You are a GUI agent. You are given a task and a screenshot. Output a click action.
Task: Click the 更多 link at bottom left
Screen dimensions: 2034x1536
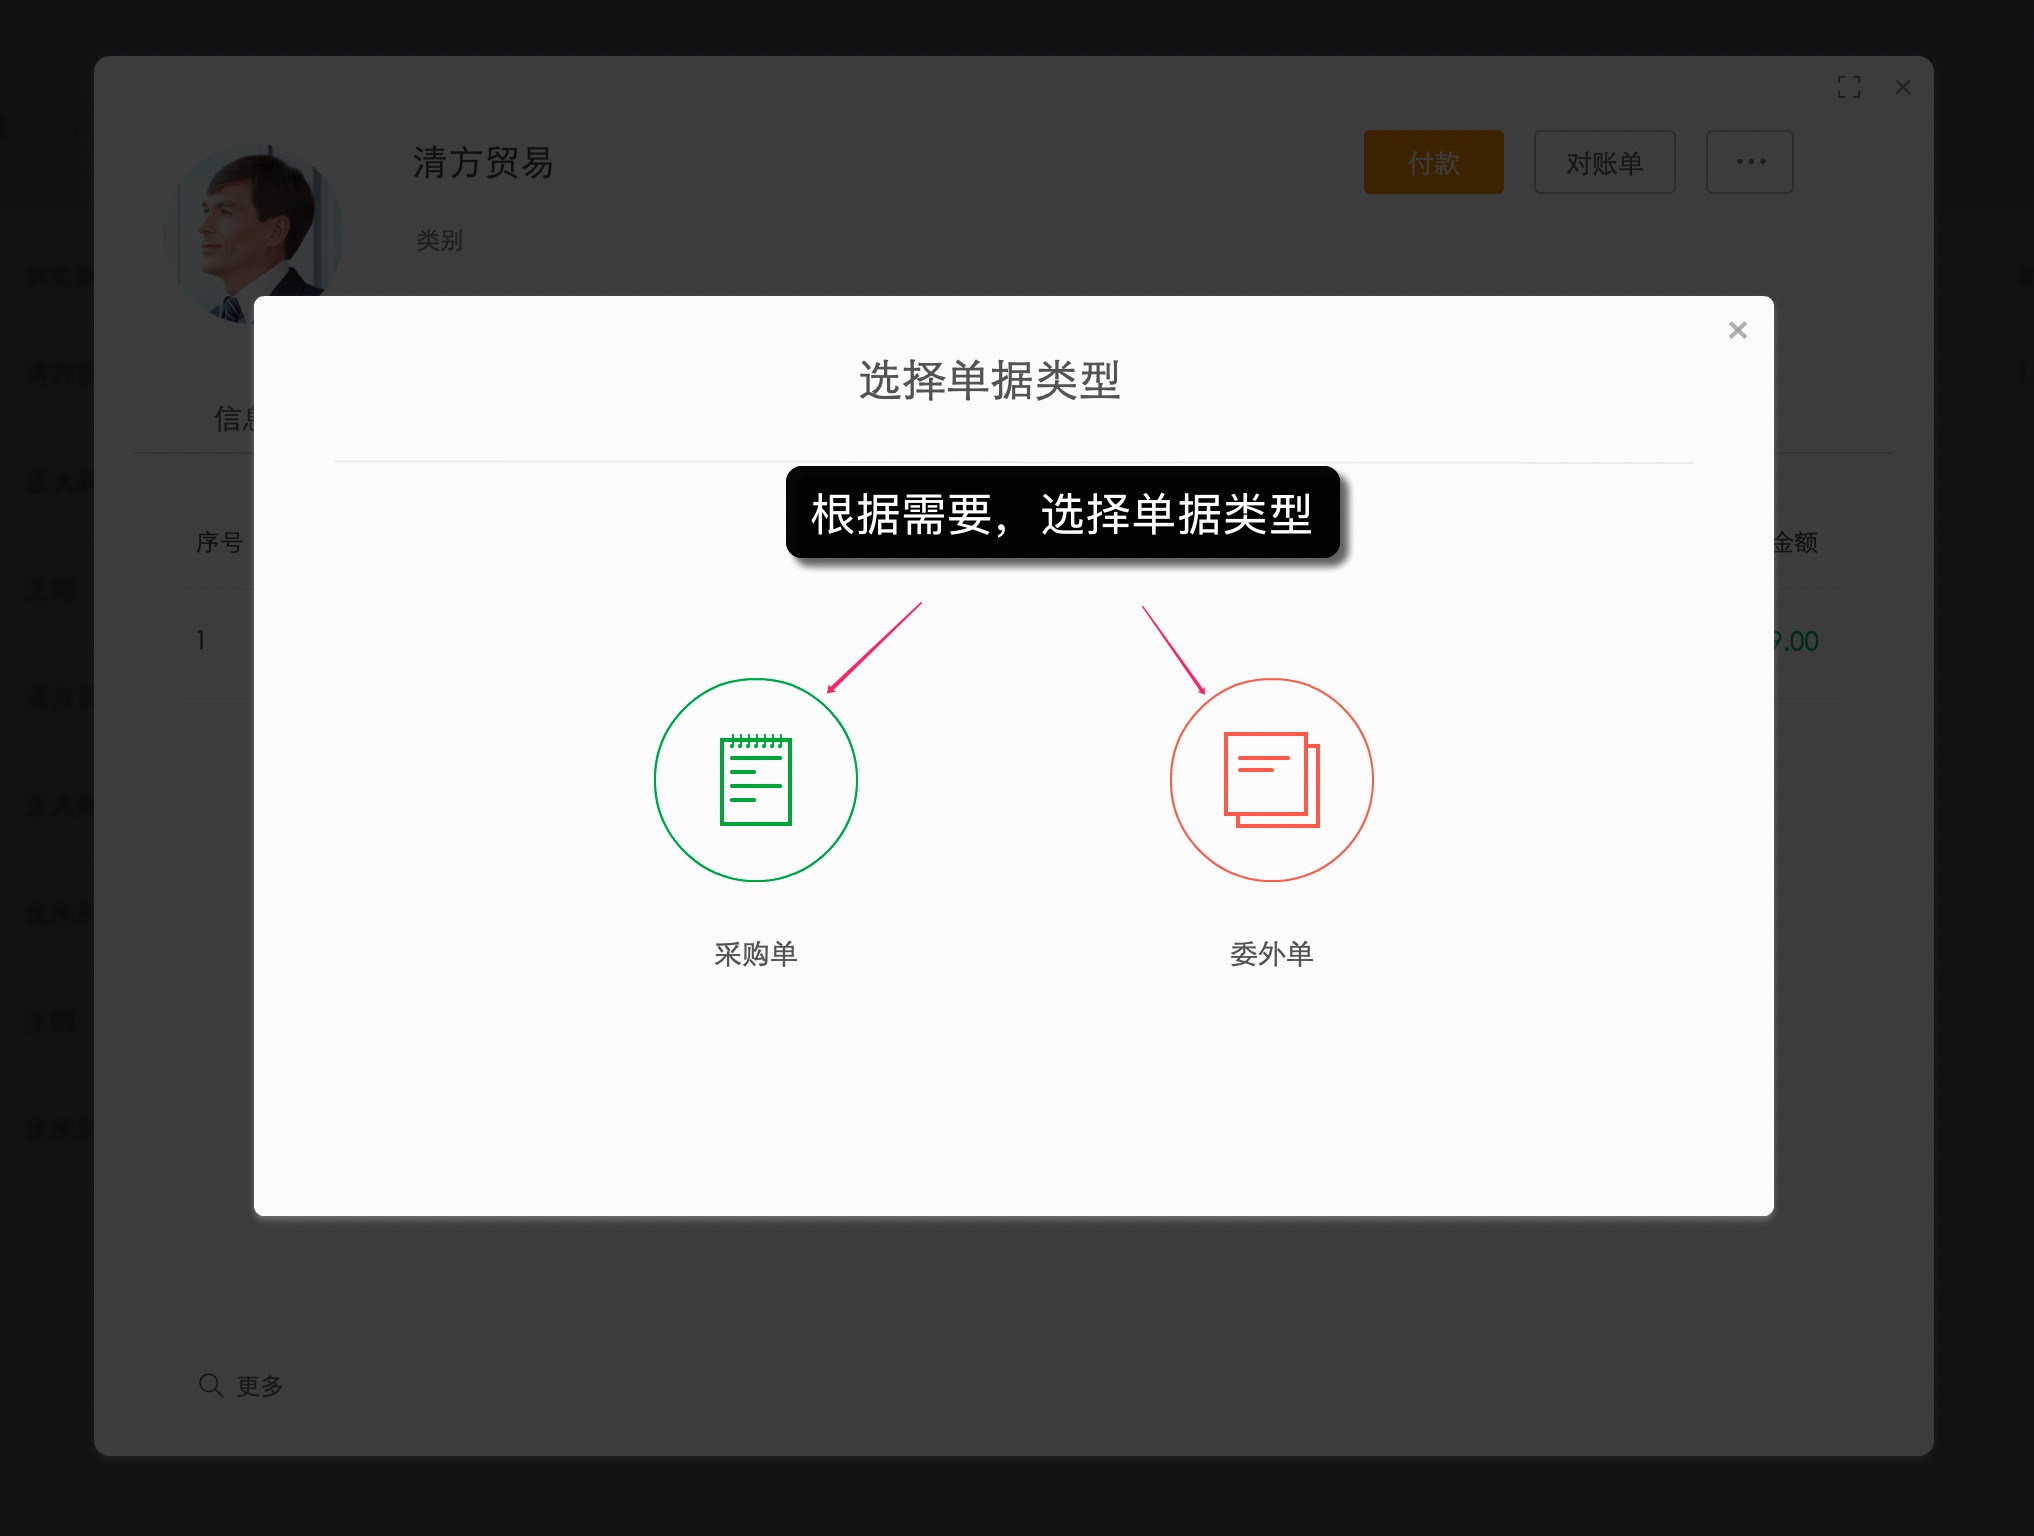pyautogui.click(x=258, y=1385)
